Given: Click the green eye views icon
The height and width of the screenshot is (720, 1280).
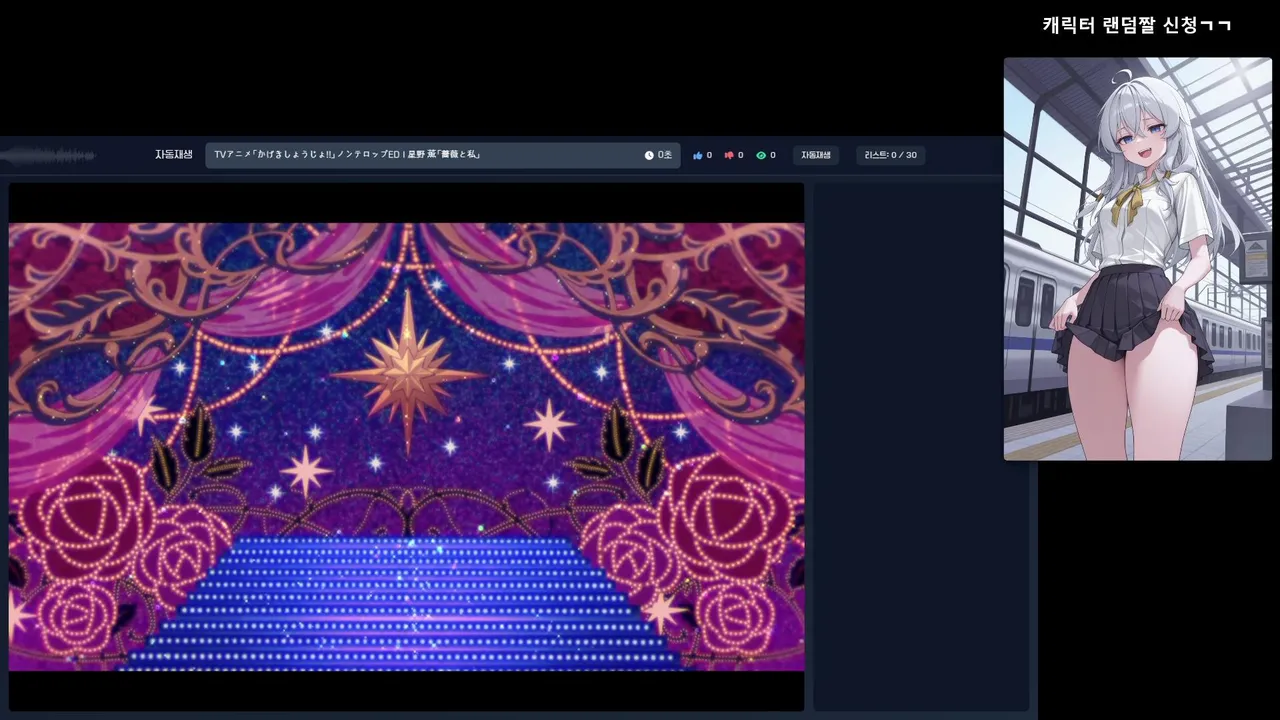Looking at the screenshot, I should click(x=761, y=155).
